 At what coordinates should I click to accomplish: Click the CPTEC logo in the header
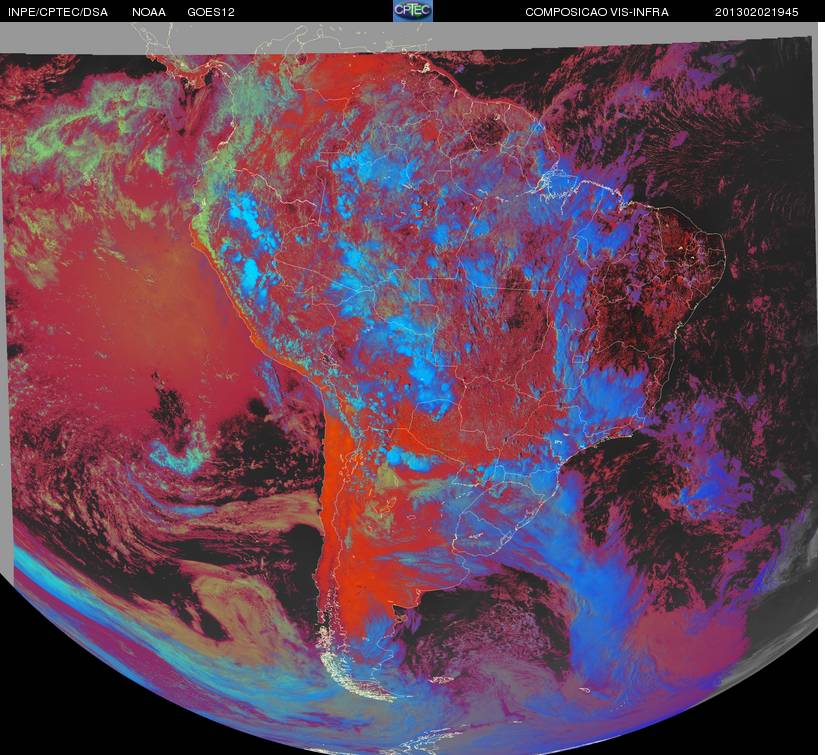tap(413, 11)
